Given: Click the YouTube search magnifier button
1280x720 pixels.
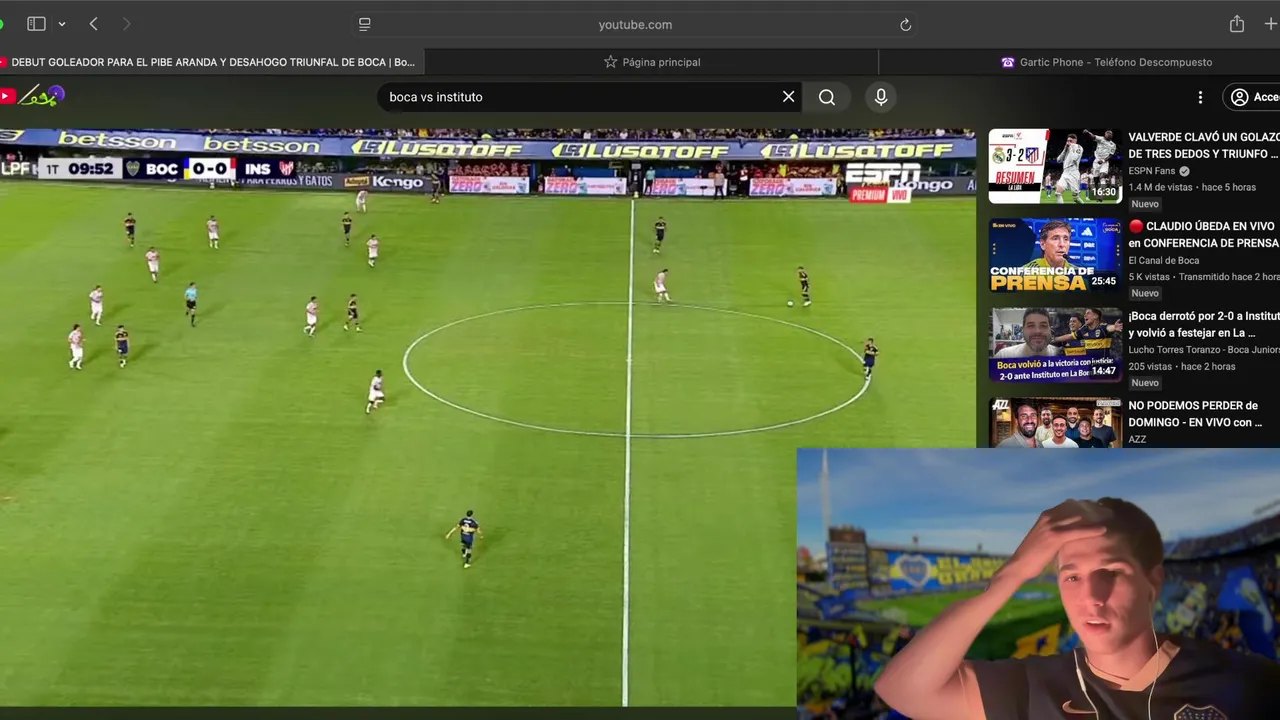Looking at the screenshot, I should (x=827, y=97).
